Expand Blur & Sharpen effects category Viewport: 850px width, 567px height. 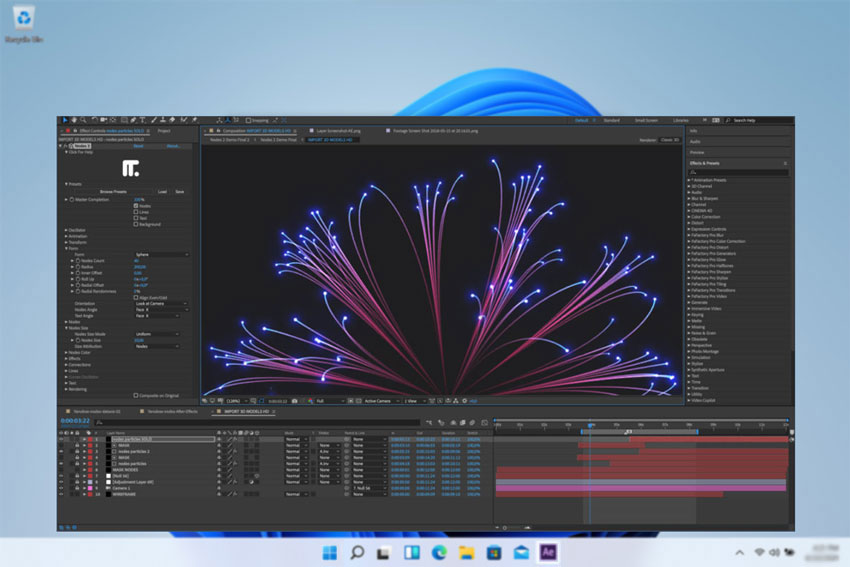689,198
